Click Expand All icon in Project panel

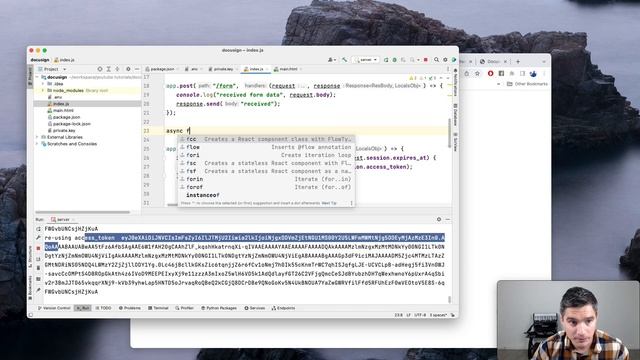point(109,69)
